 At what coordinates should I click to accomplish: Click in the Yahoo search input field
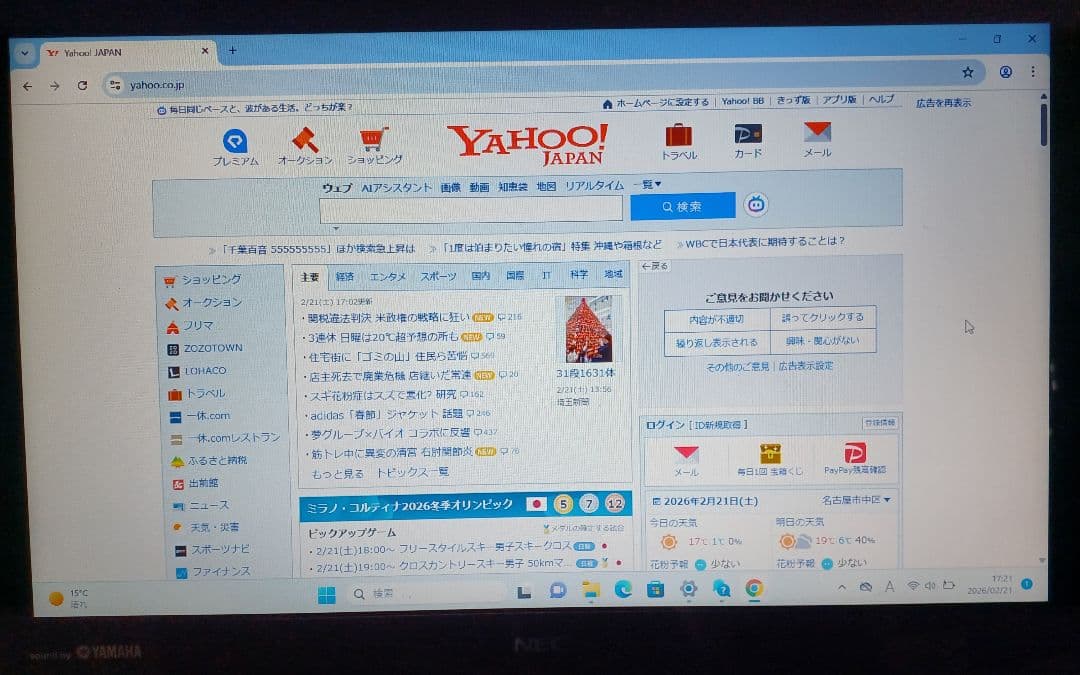471,208
